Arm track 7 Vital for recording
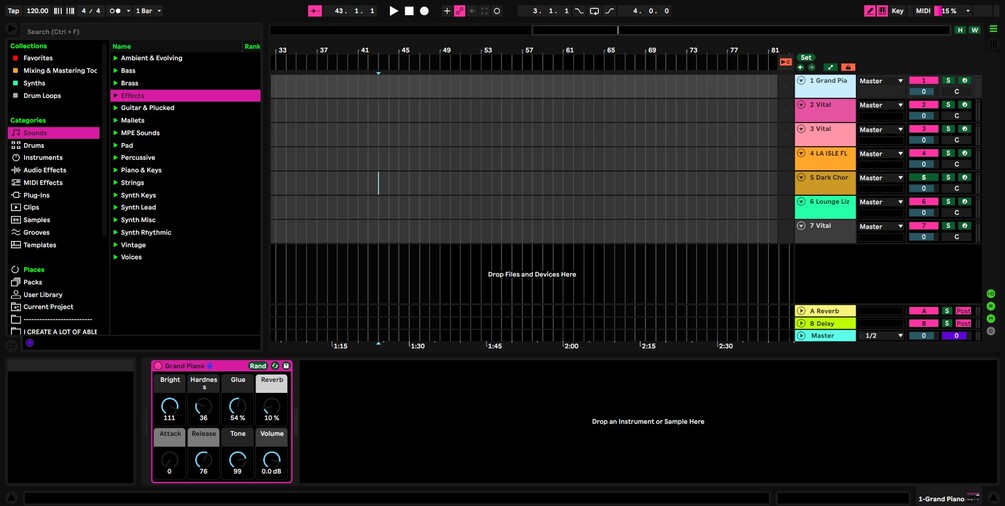Viewport: 1005px width, 506px height. coord(964,226)
